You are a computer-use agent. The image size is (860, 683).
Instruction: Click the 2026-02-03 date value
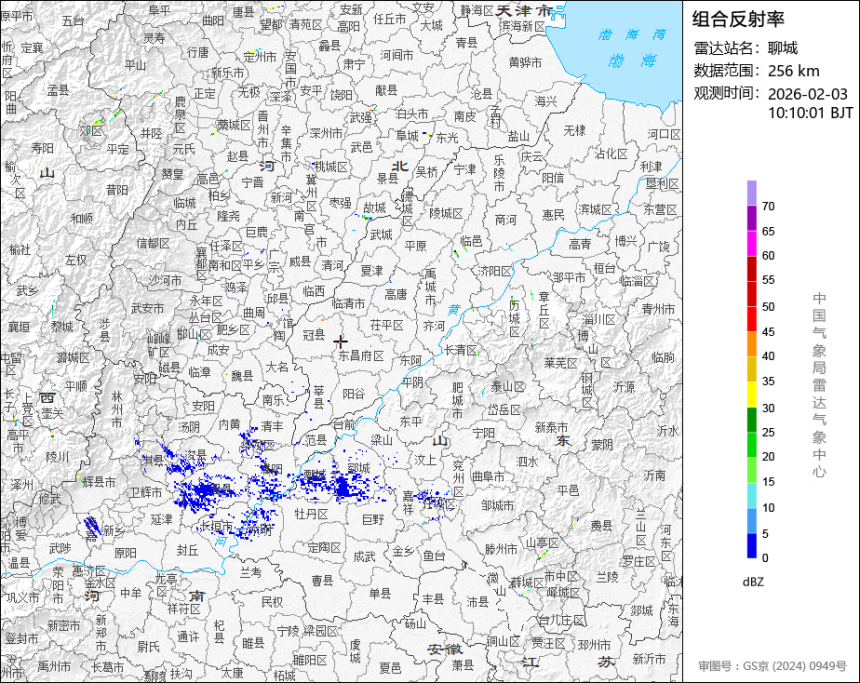(807, 94)
